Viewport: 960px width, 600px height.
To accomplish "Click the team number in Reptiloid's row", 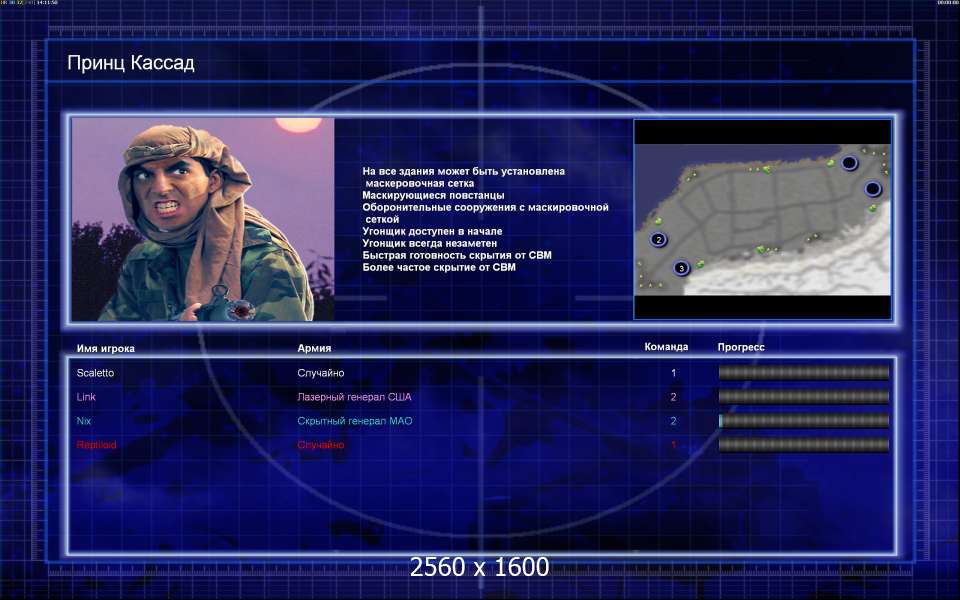I will point(673,444).
